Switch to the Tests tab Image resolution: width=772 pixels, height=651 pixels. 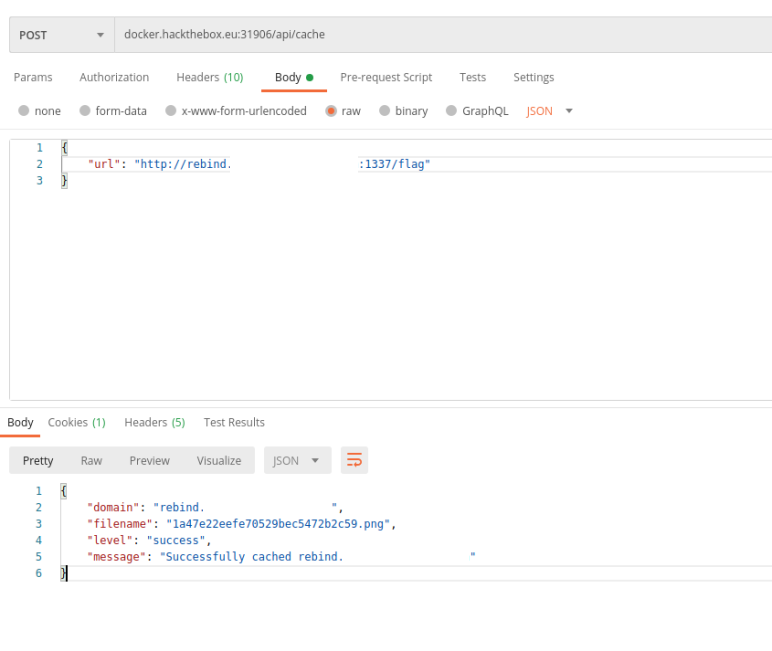472,78
